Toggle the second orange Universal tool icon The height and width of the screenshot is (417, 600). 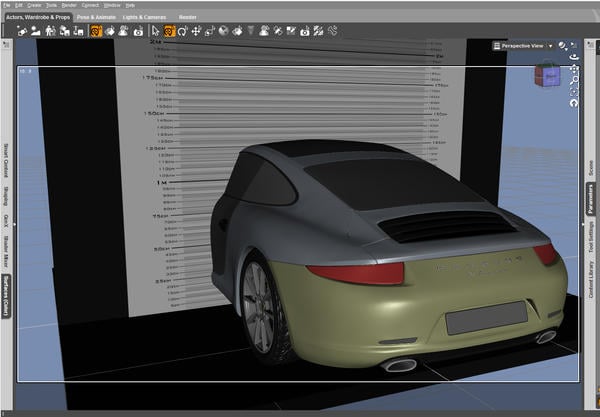click(x=169, y=31)
